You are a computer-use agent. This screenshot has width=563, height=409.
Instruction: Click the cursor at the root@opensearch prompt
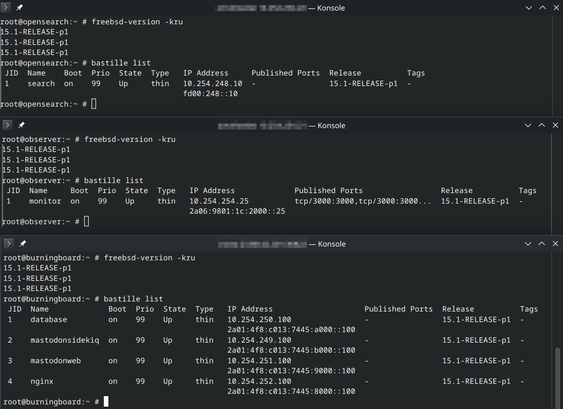pyautogui.click(x=94, y=104)
